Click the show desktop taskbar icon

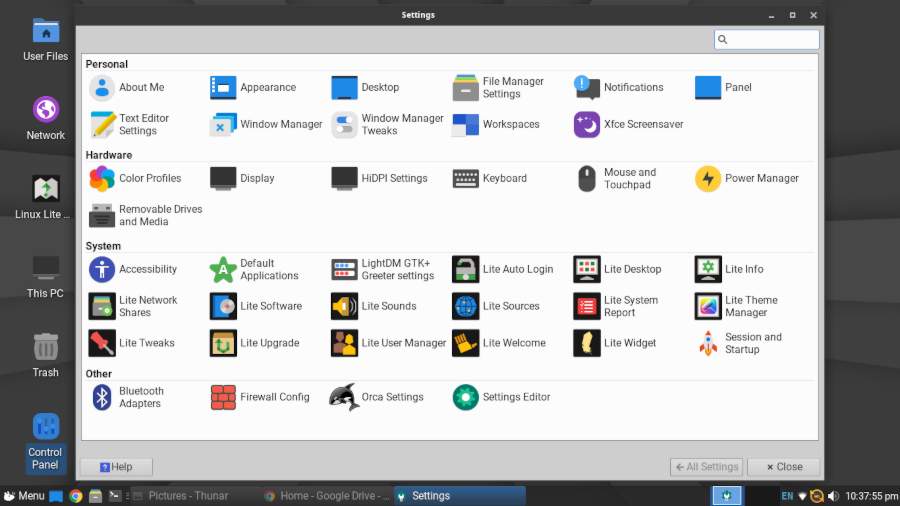tap(56, 496)
